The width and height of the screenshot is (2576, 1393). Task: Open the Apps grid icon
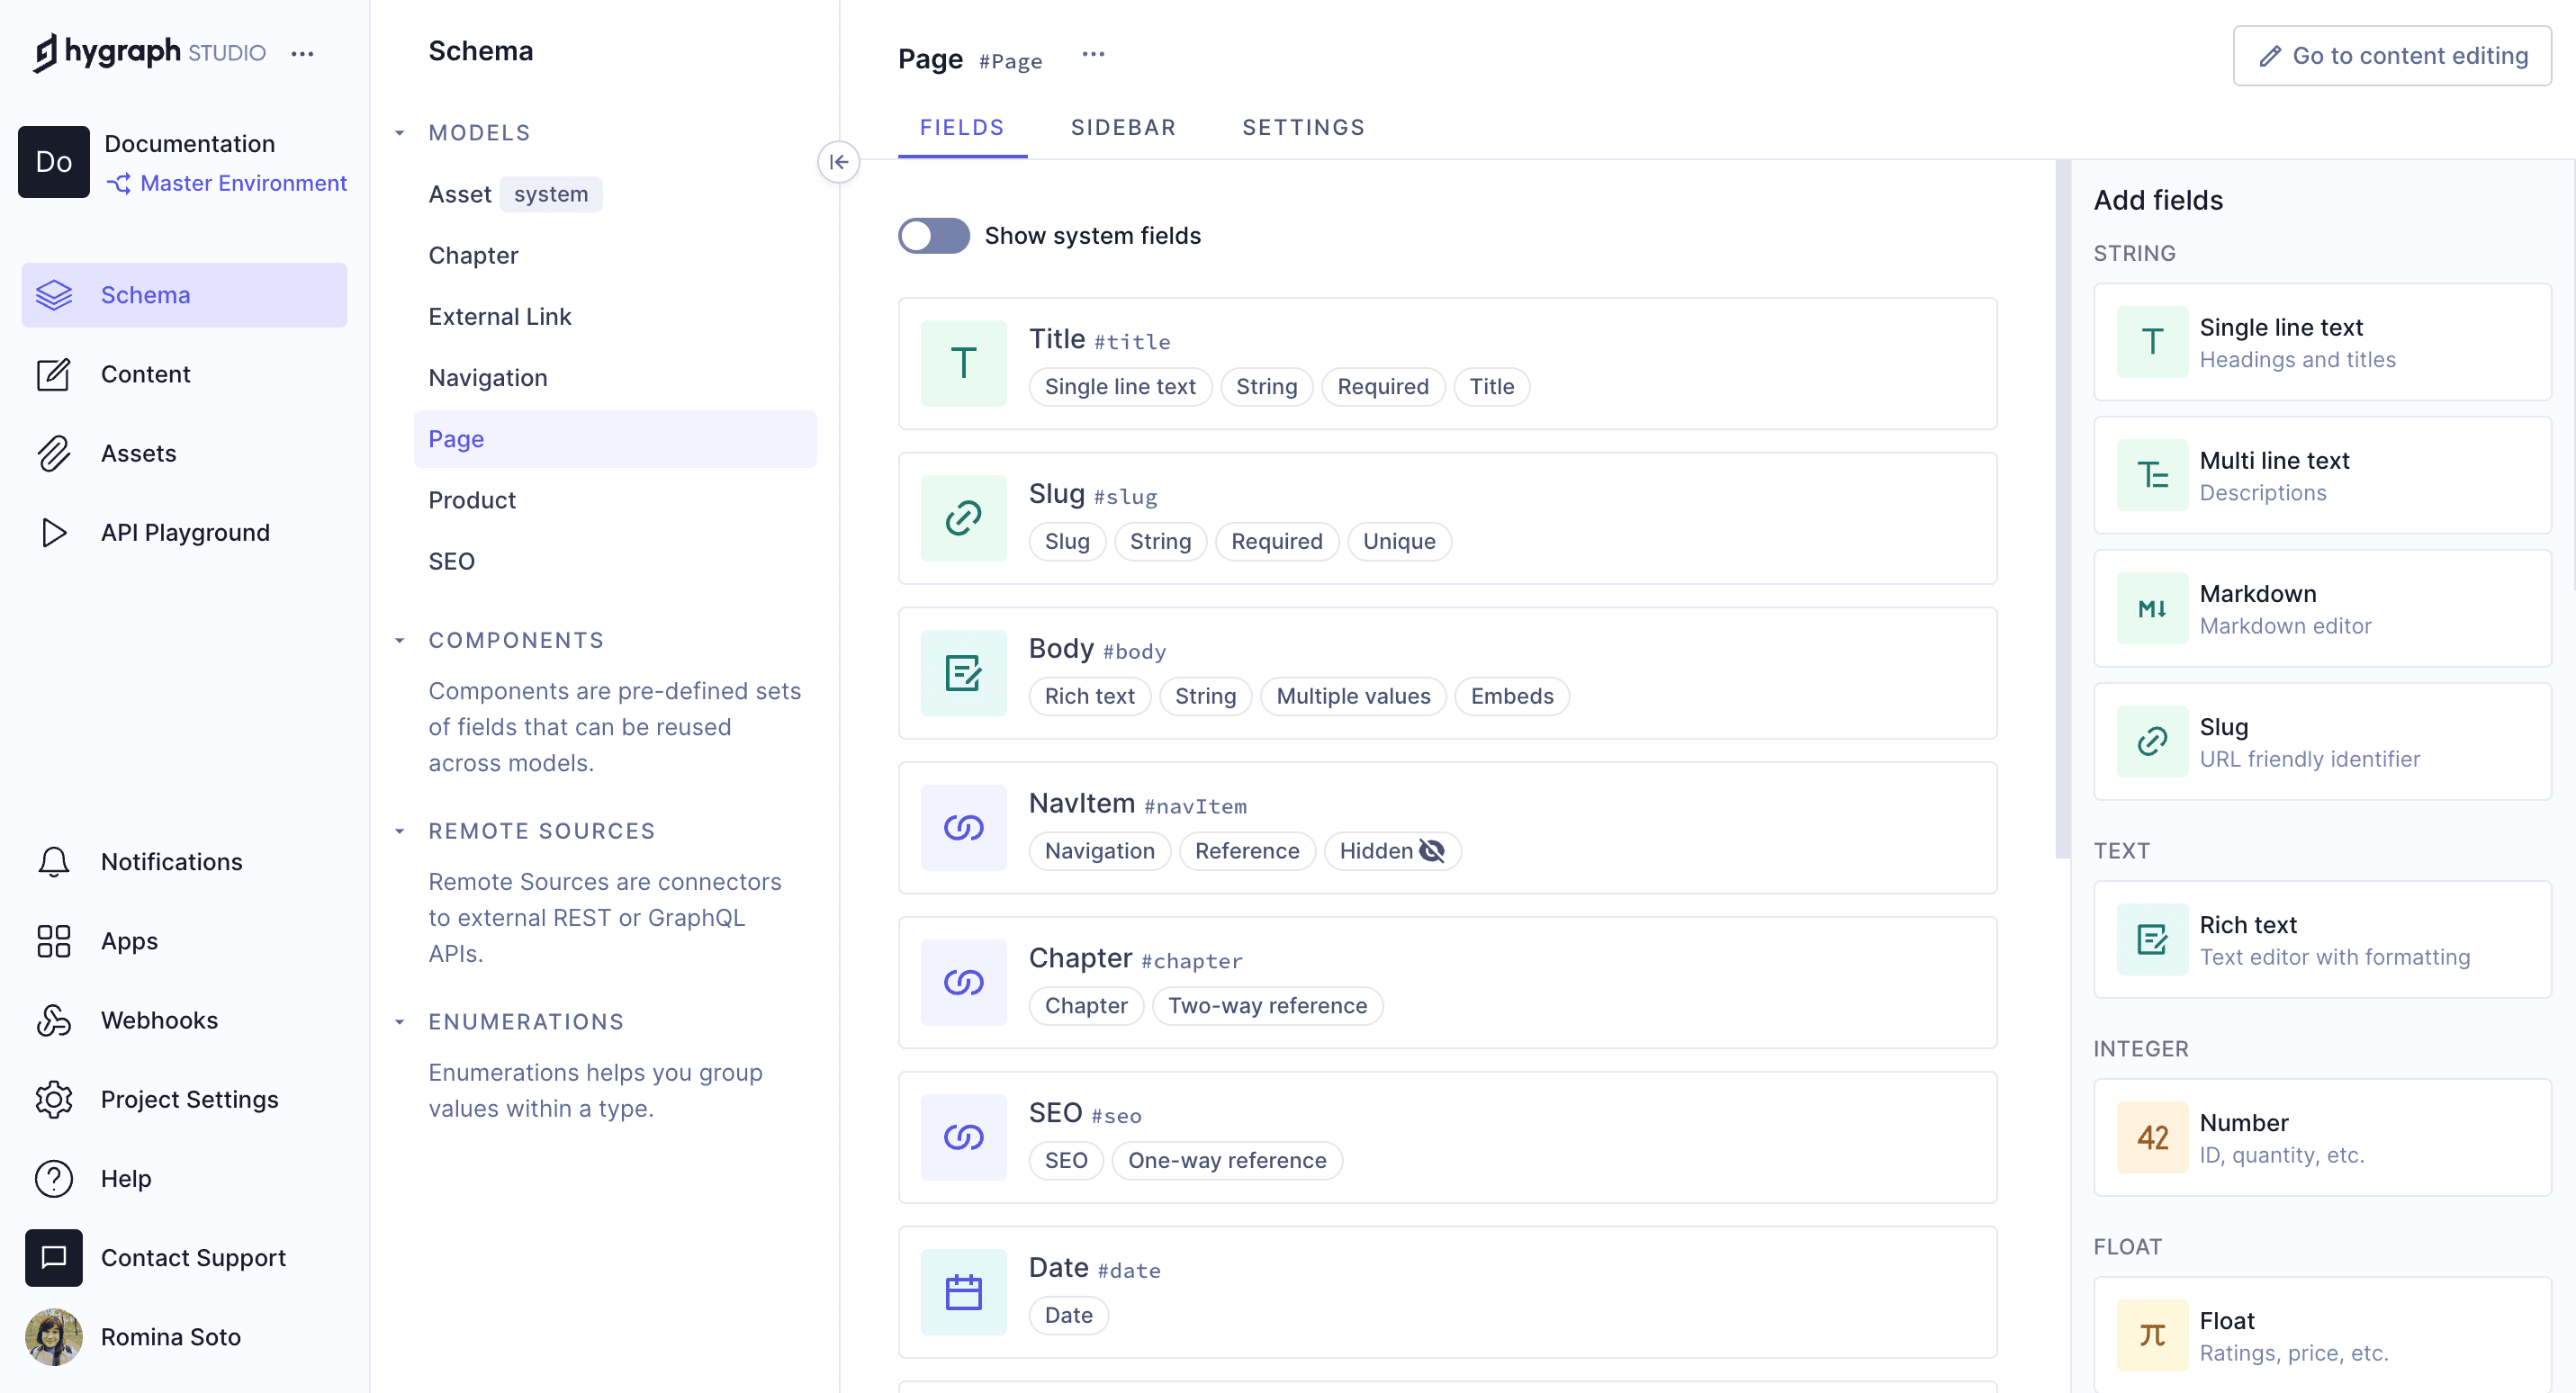coord(53,941)
